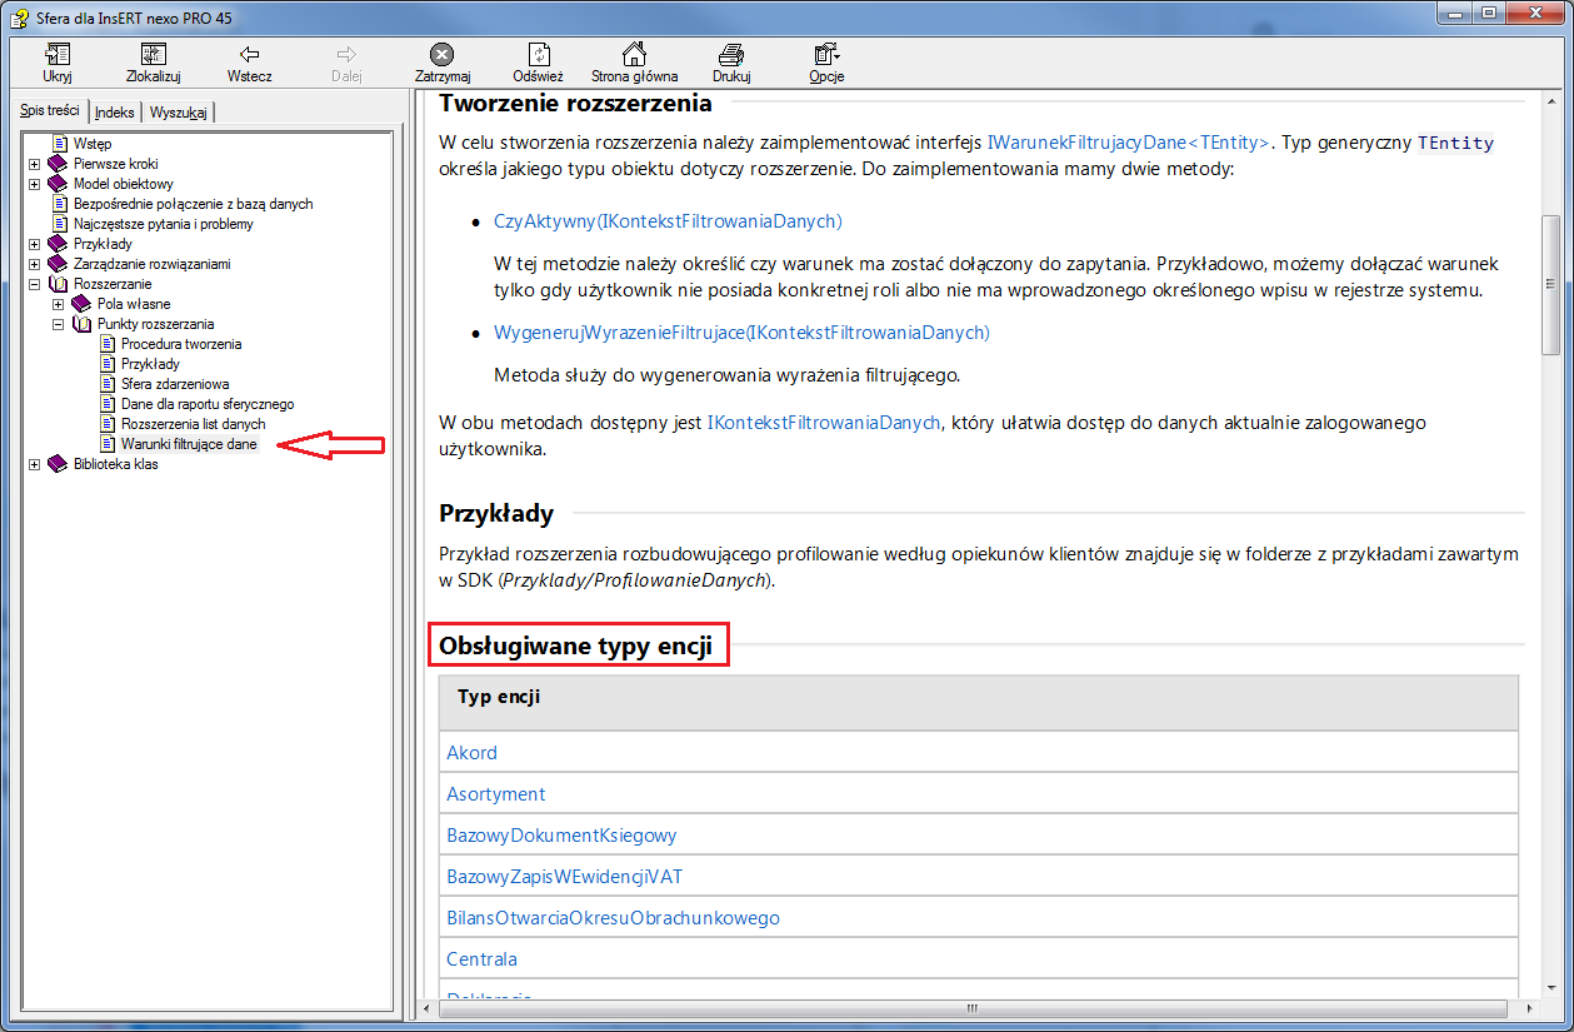
Task: Switch to the Wyszukaj tab
Action: [x=178, y=112]
